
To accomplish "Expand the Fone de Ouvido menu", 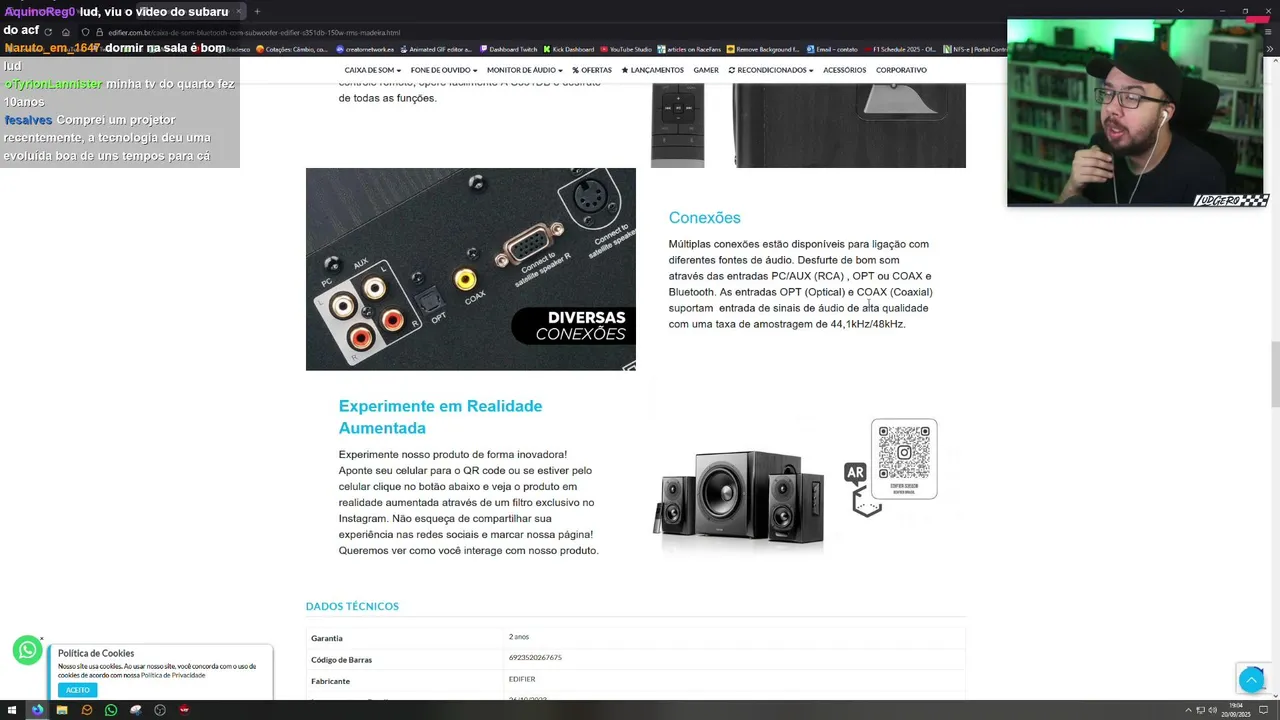I will [x=443, y=70].
